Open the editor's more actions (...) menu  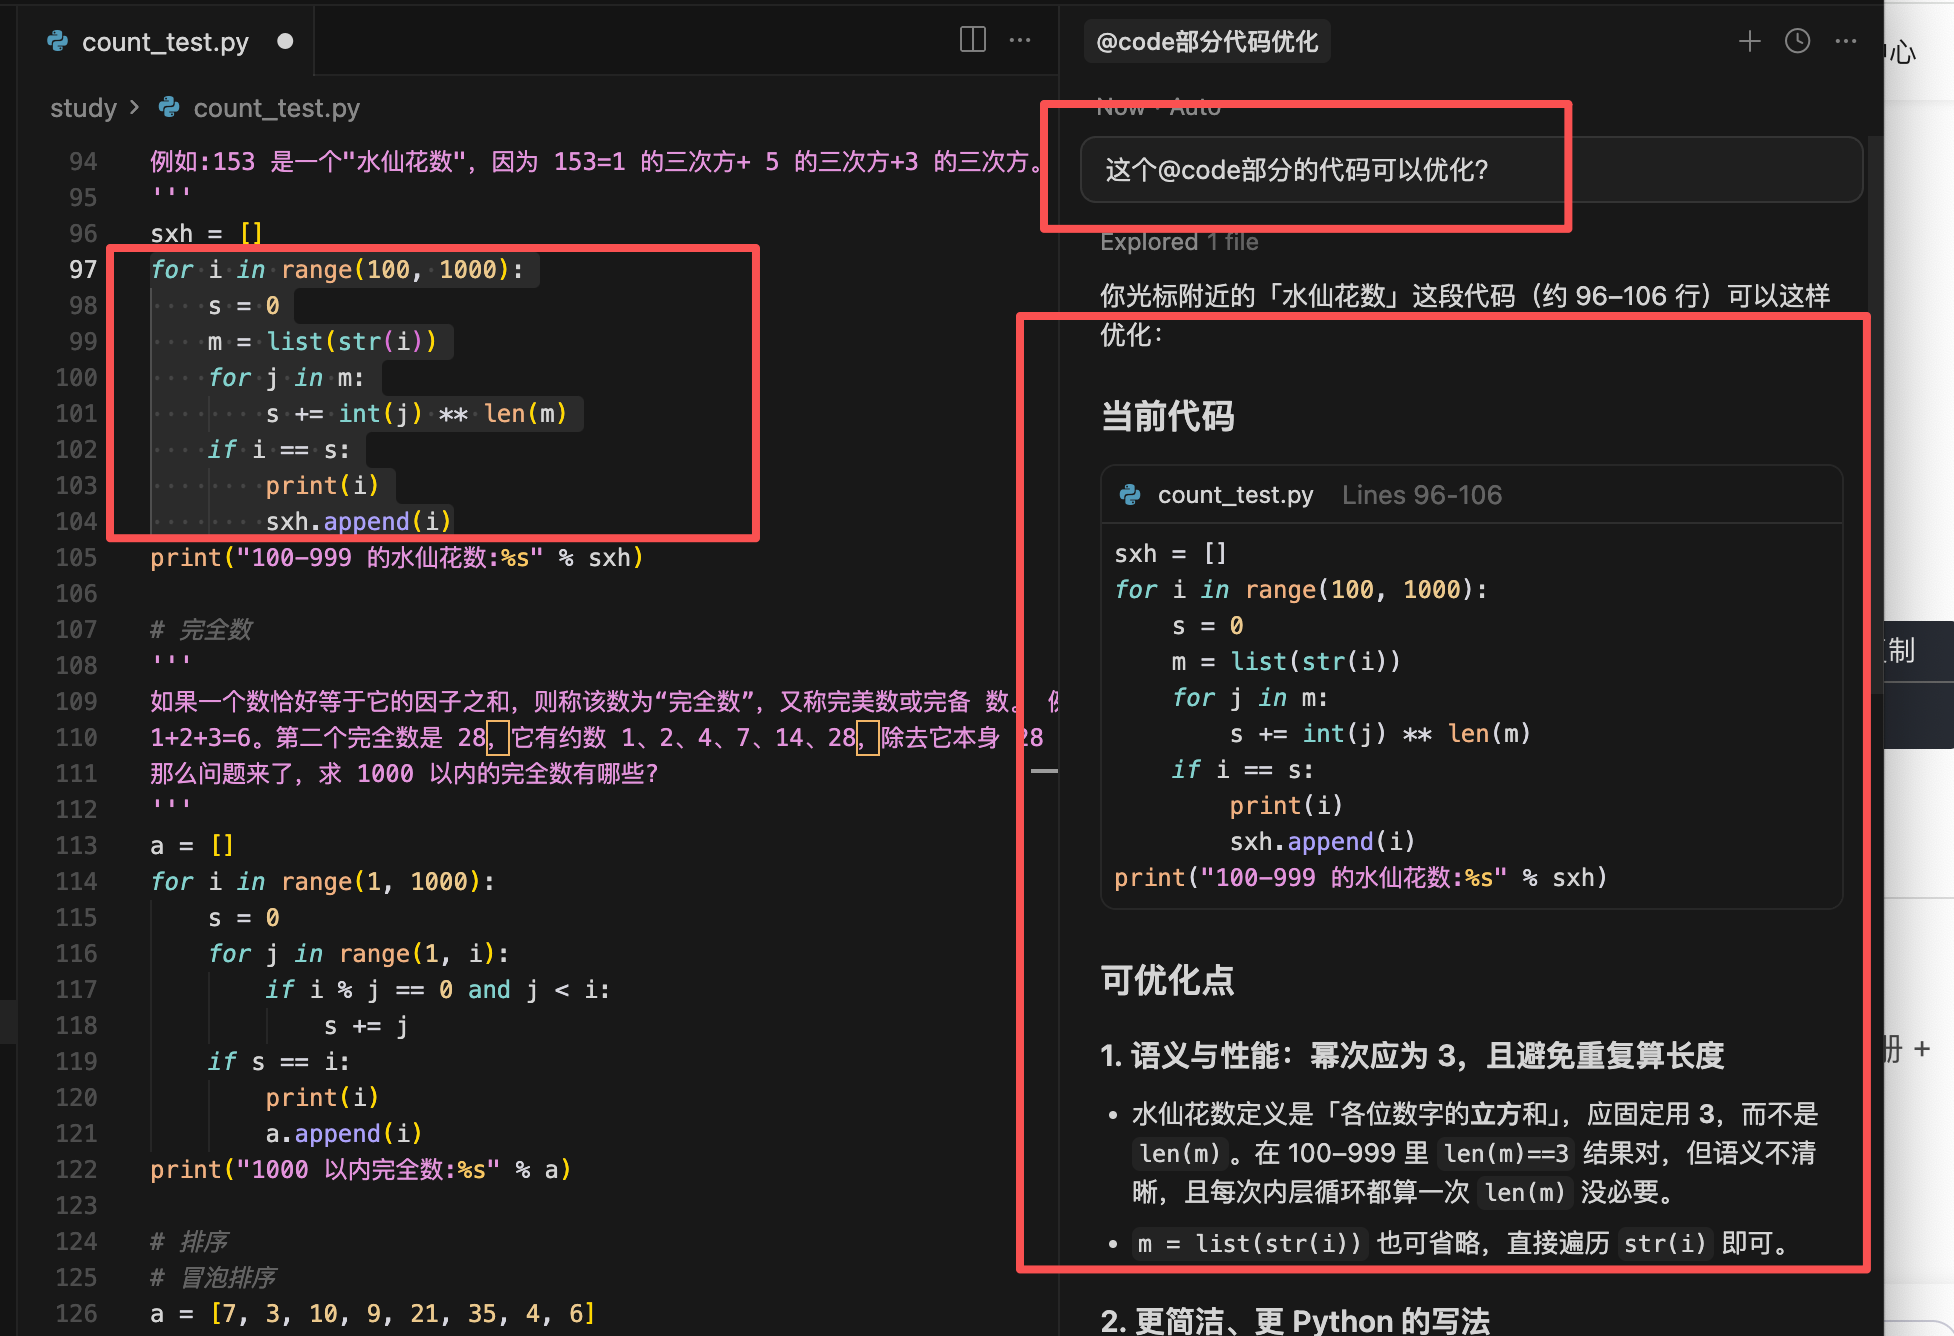click(x=1020, y=40)
